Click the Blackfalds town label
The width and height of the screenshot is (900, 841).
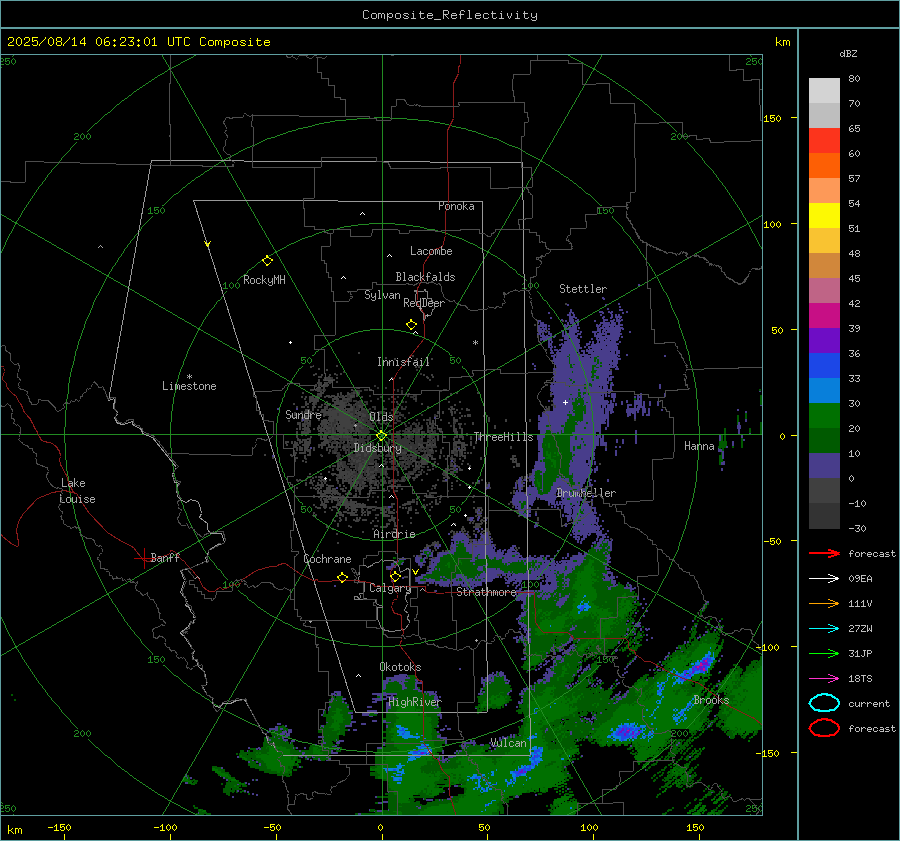425,277
